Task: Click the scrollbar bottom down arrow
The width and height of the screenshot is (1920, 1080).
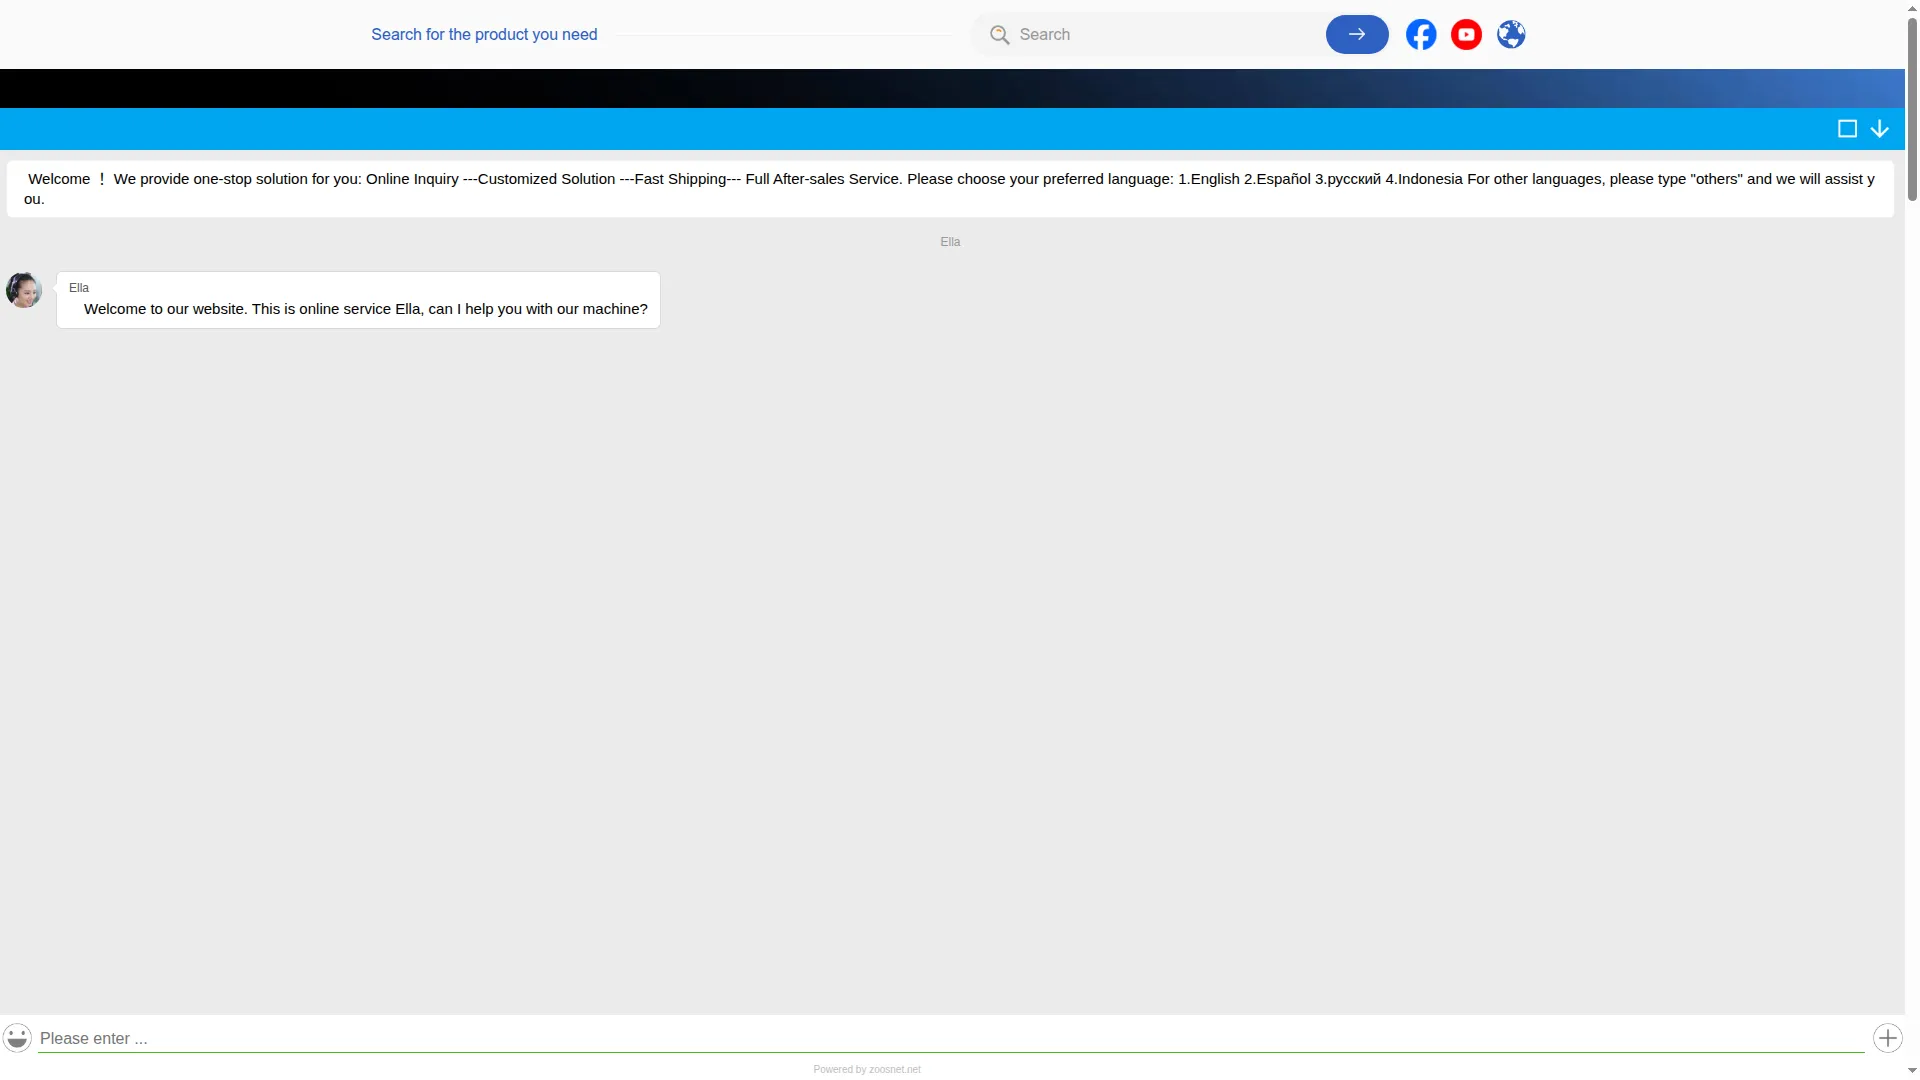Action: tap(1912, 1071)
